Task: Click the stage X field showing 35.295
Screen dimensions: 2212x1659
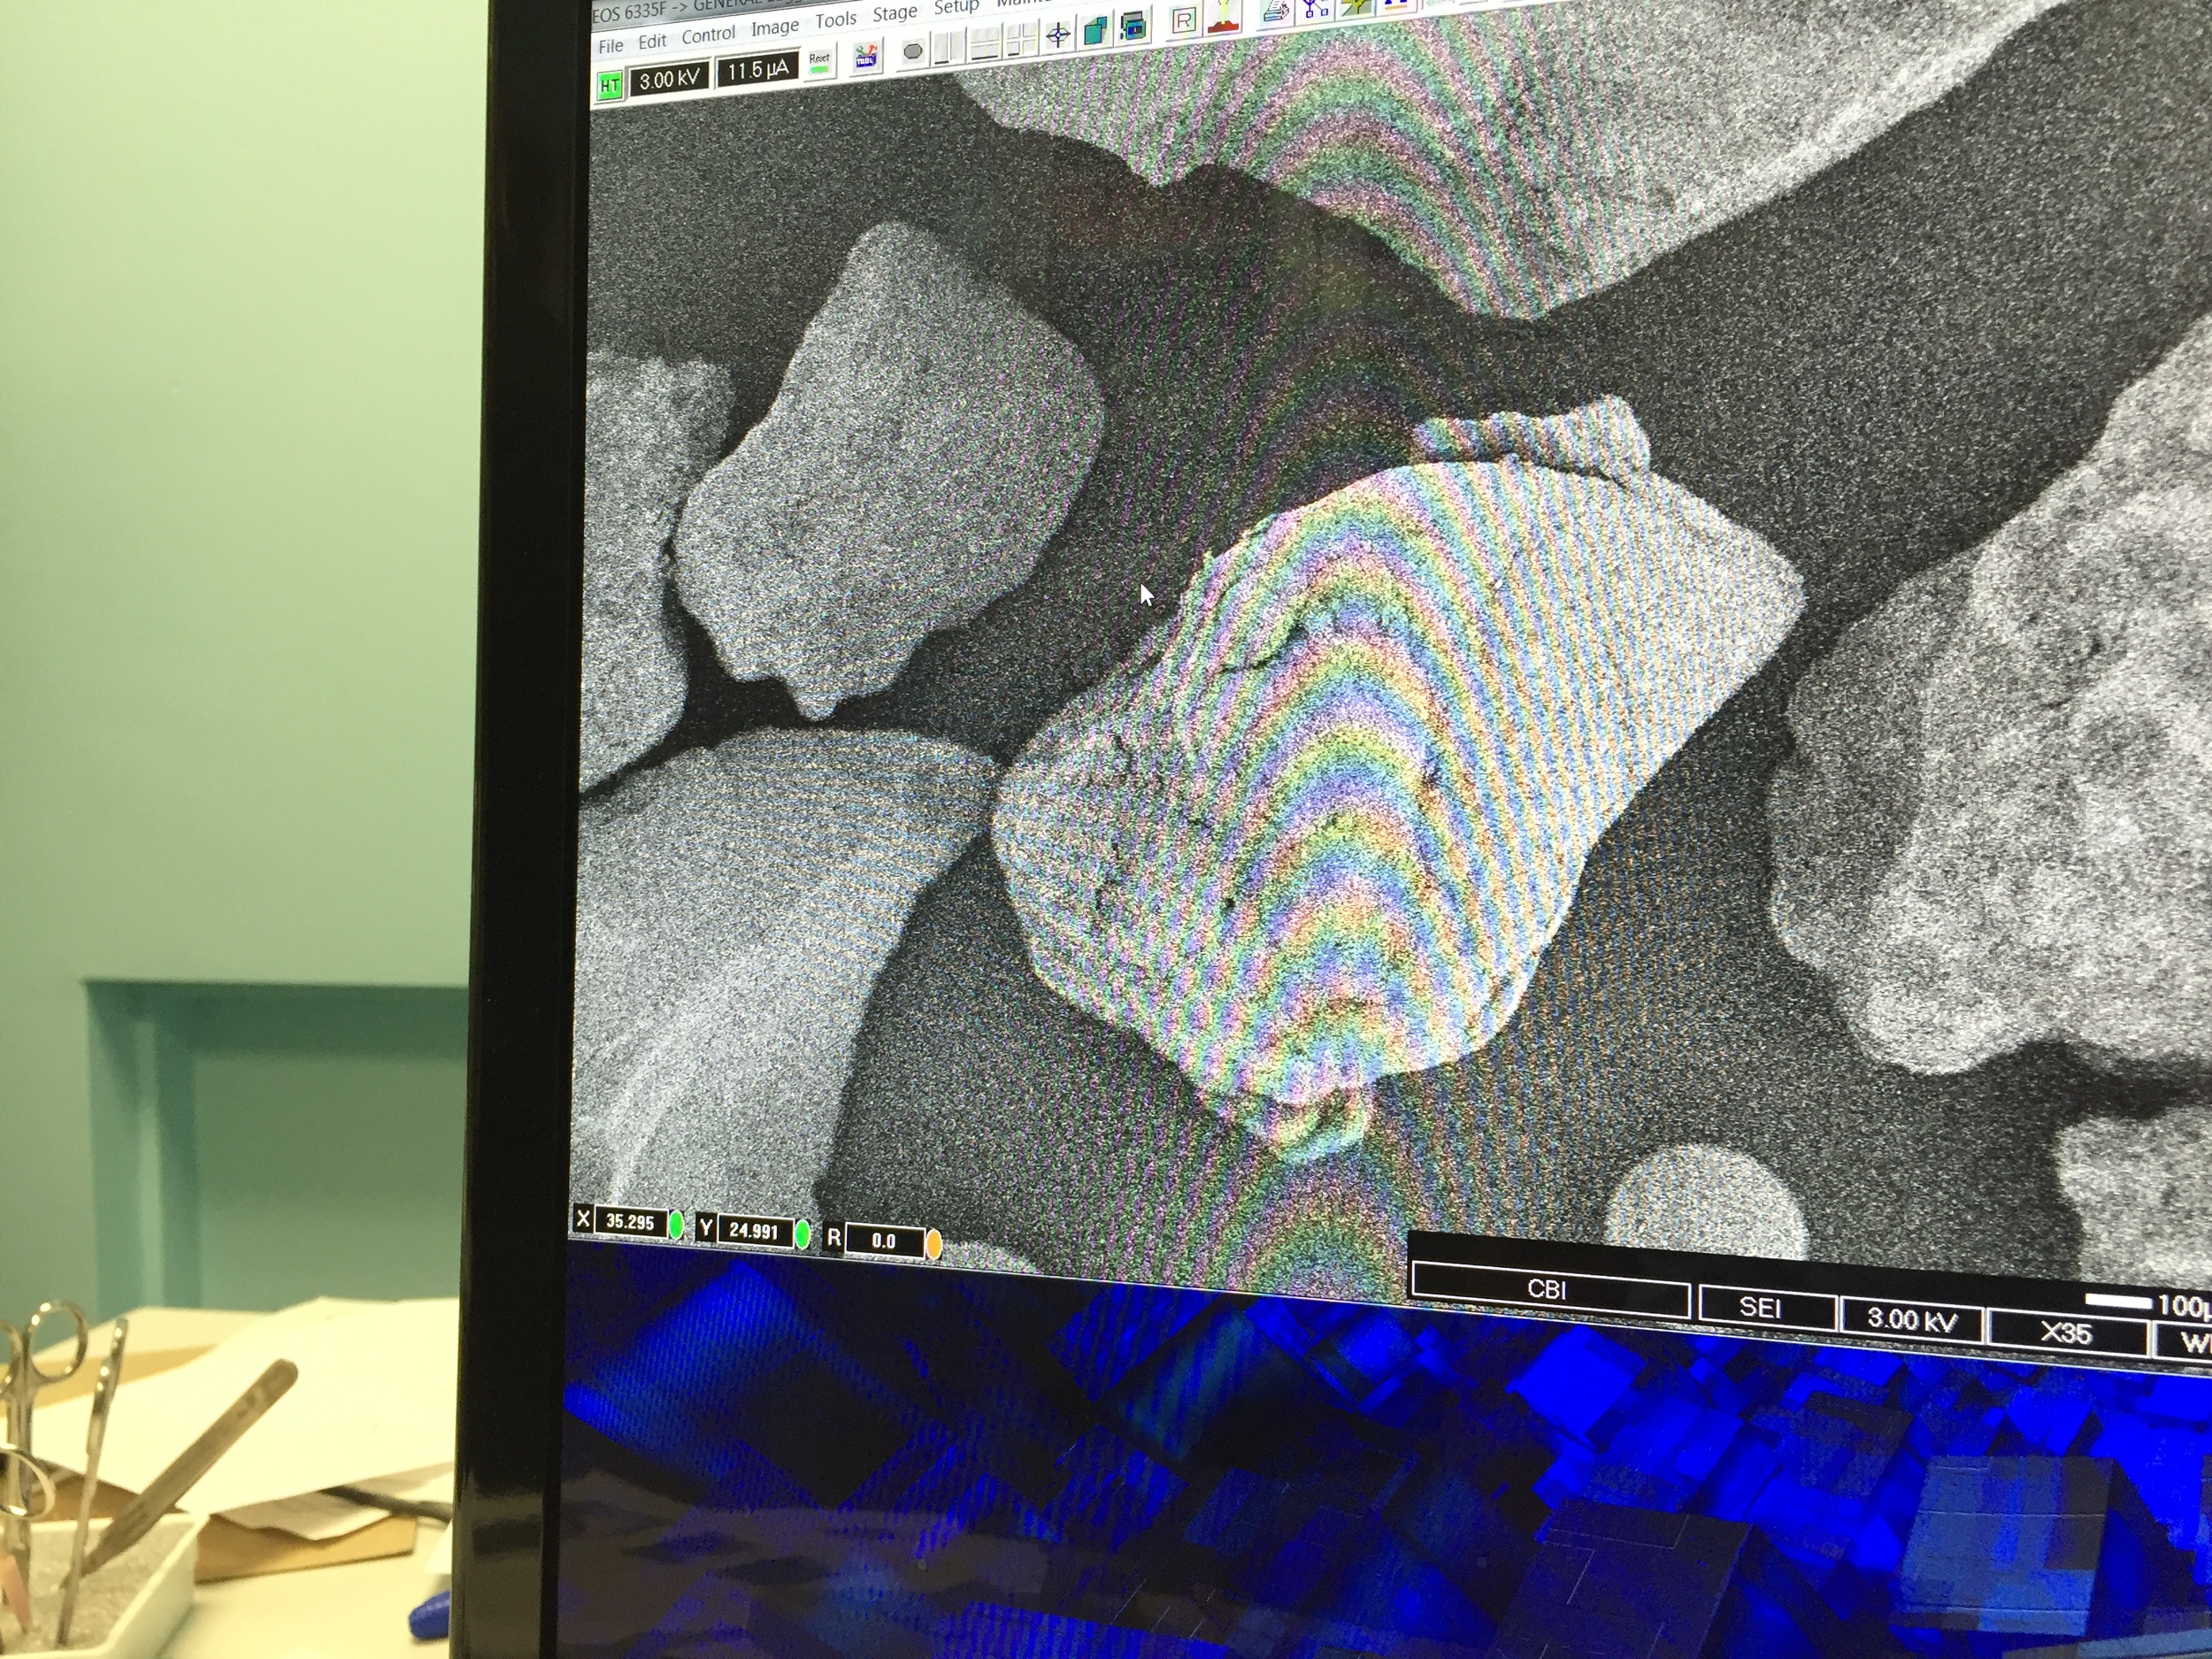Action: pos(630,1222)
